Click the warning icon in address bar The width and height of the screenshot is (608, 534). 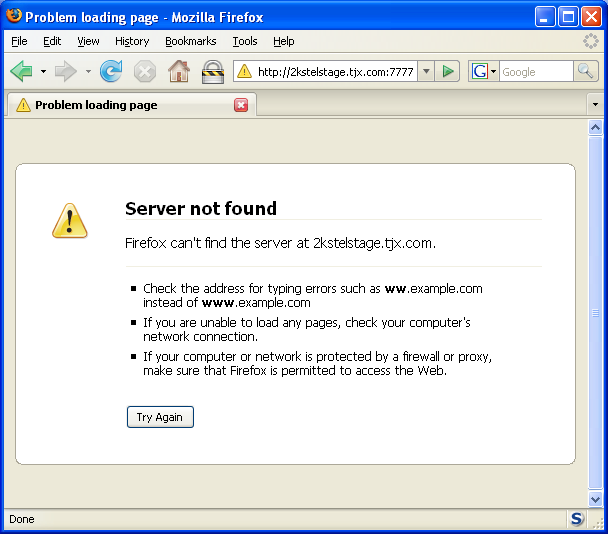(x=244, y=71)
